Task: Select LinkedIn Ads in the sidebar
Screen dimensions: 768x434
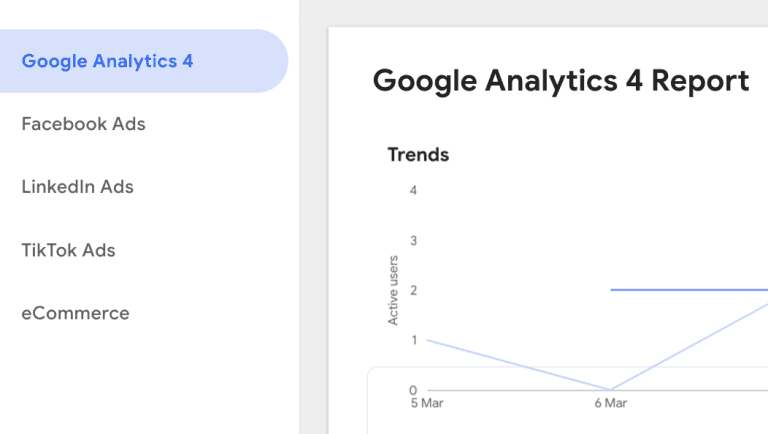Action: click(77, 187)
